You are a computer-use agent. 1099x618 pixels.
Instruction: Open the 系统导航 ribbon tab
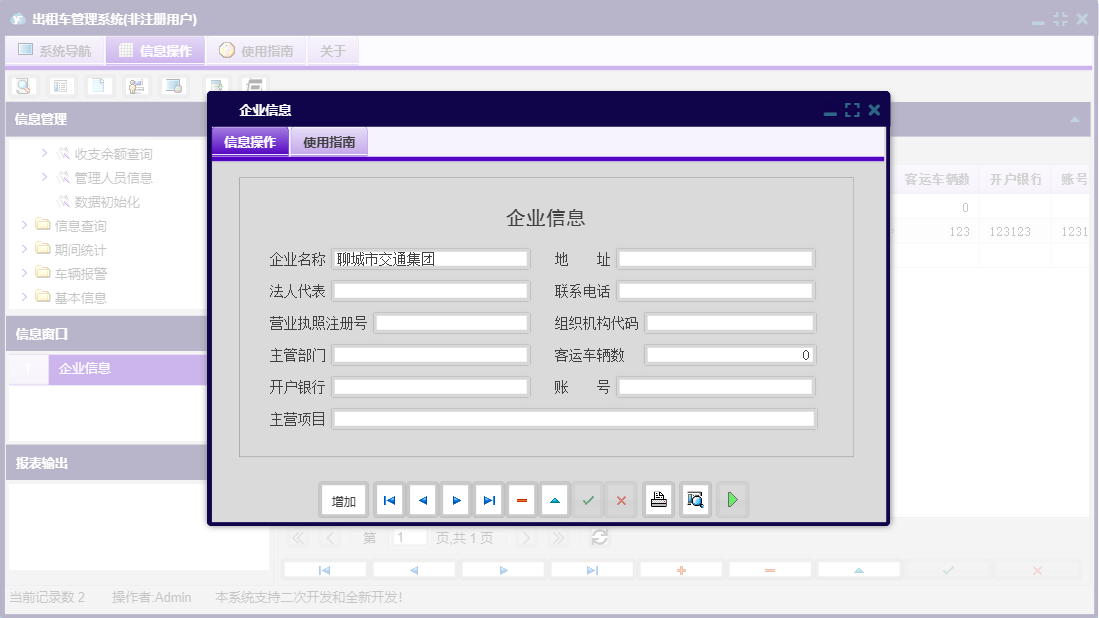[55, 49]
